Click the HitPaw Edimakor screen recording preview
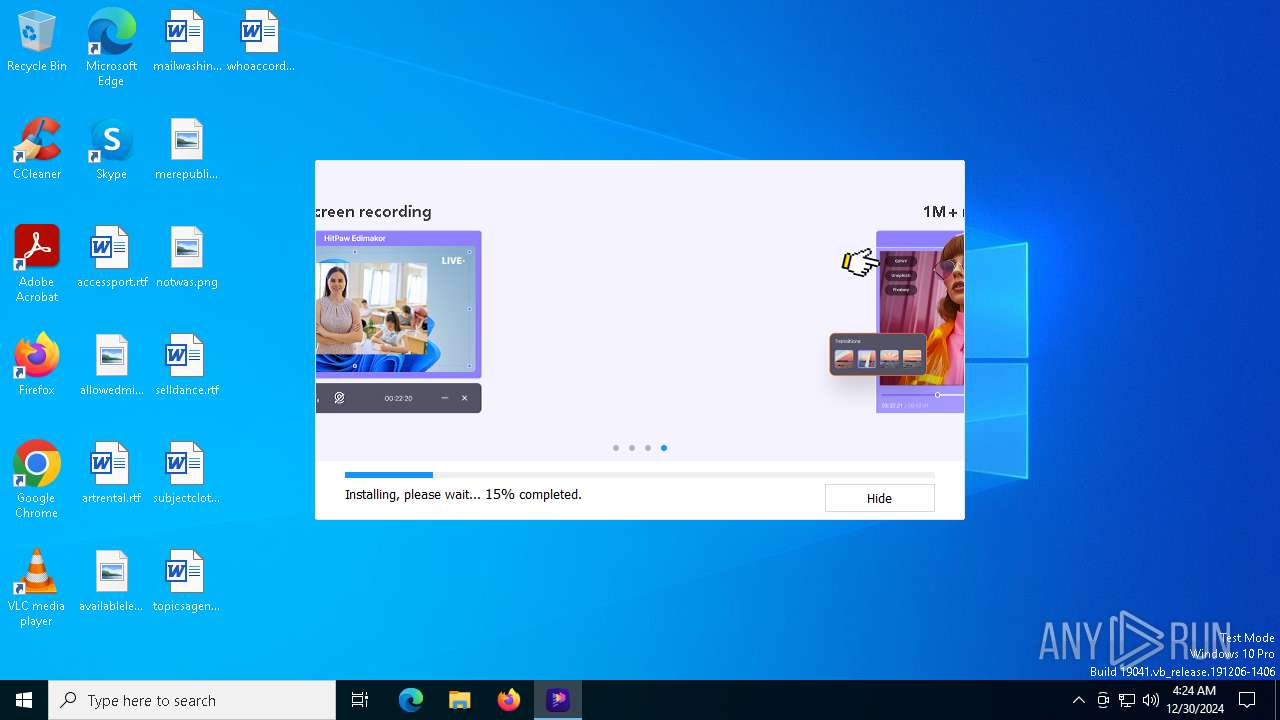Viewport: 1280px width, 720px height. [398, 321]
